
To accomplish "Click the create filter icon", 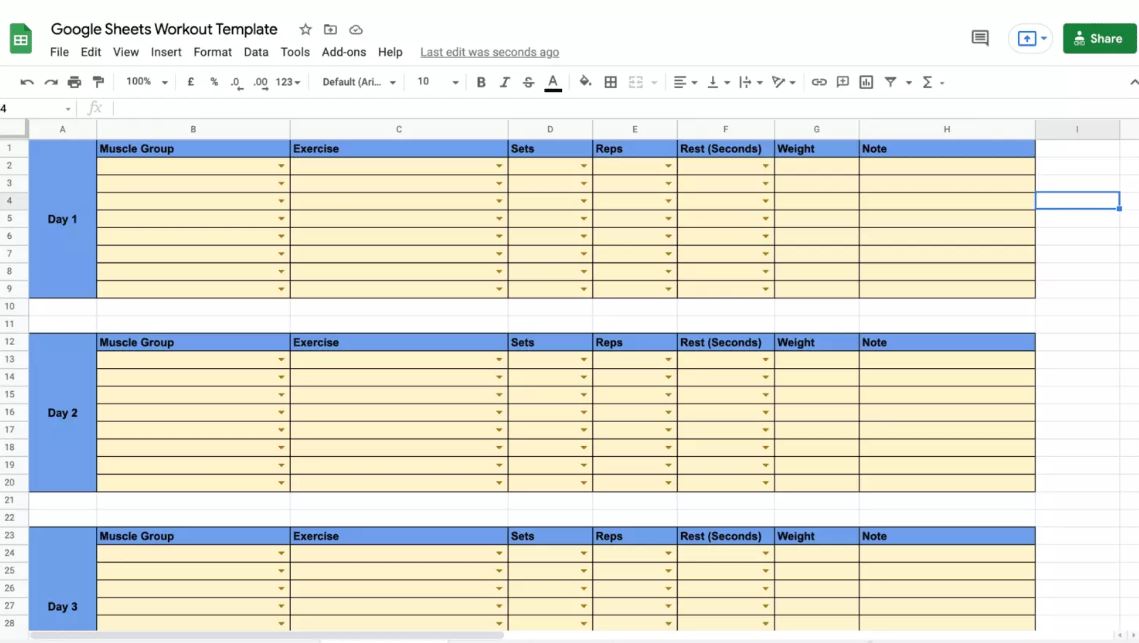I will 891,82.
